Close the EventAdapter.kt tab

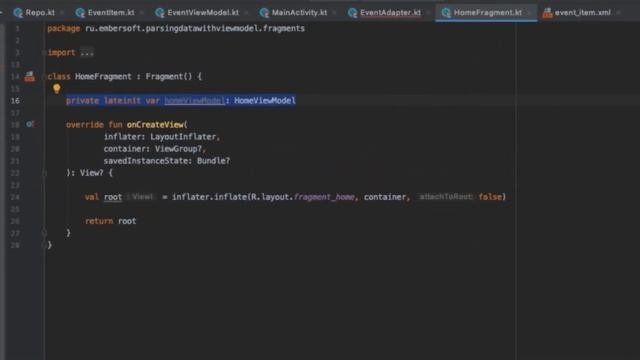pyautogui.click(x=428, y=13)
